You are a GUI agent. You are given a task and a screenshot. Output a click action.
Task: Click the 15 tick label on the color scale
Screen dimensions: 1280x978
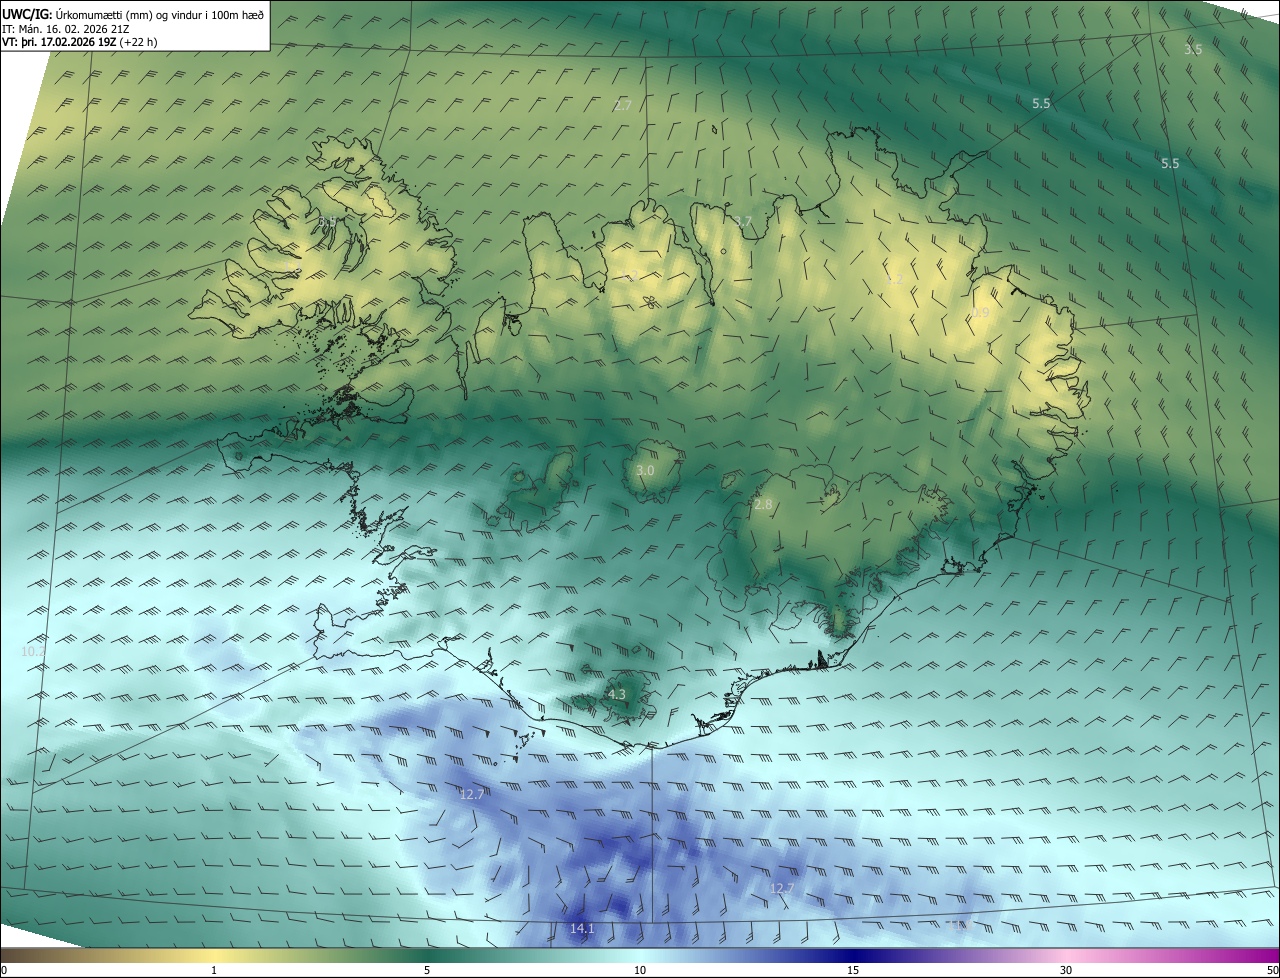coord(853,970)
